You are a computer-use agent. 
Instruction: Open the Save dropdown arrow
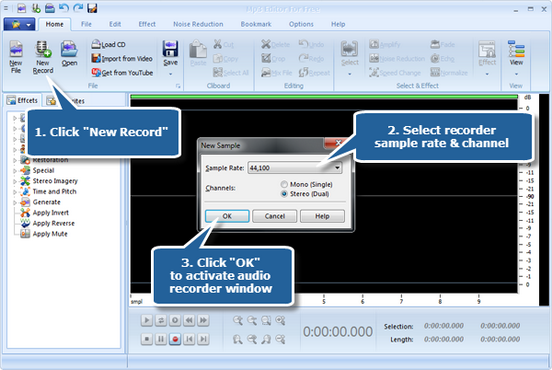170,74
